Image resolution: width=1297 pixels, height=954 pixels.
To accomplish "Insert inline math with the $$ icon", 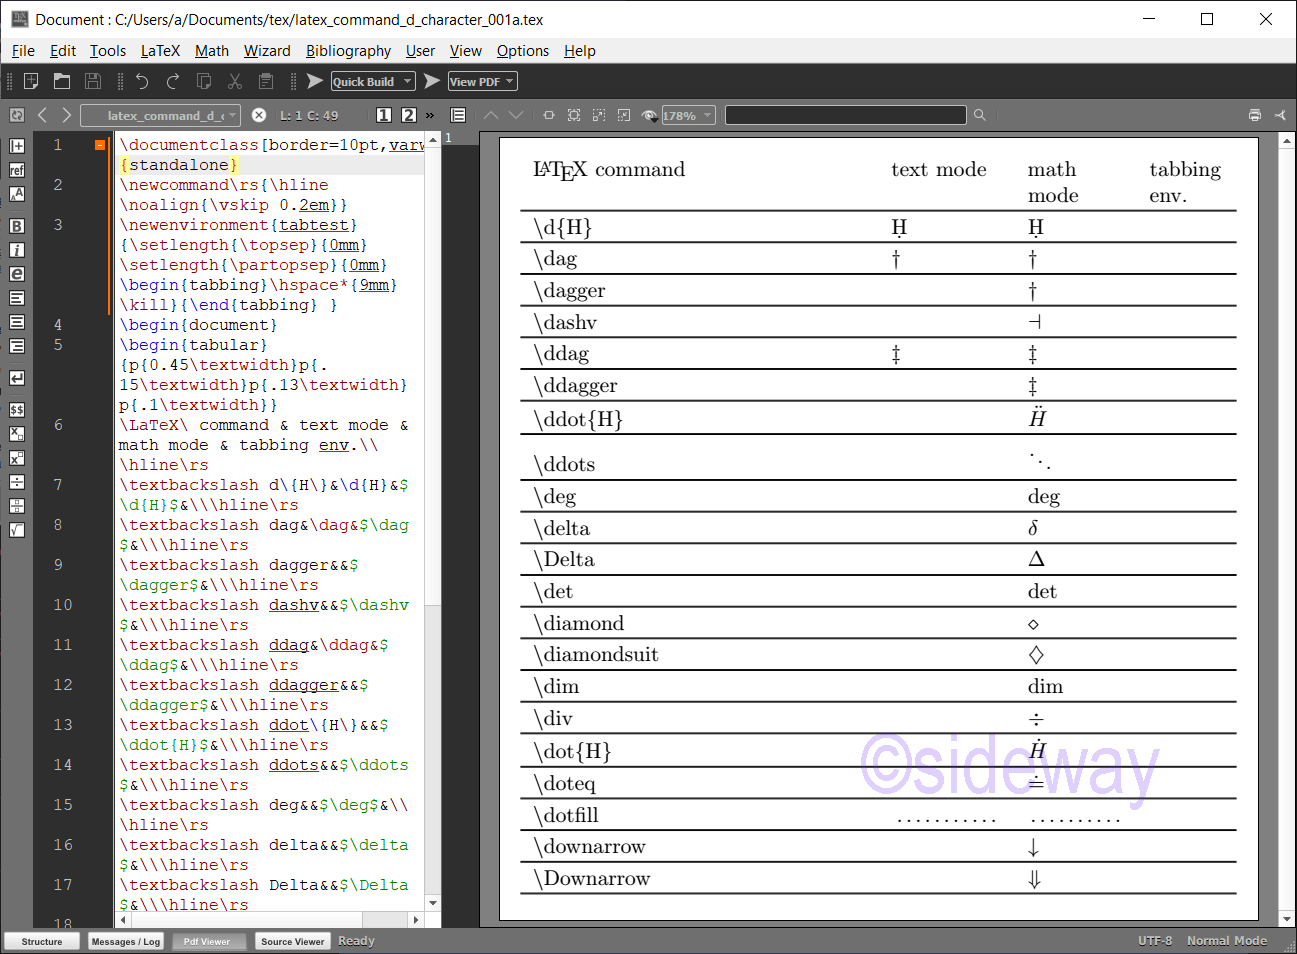I will point(16,409).
